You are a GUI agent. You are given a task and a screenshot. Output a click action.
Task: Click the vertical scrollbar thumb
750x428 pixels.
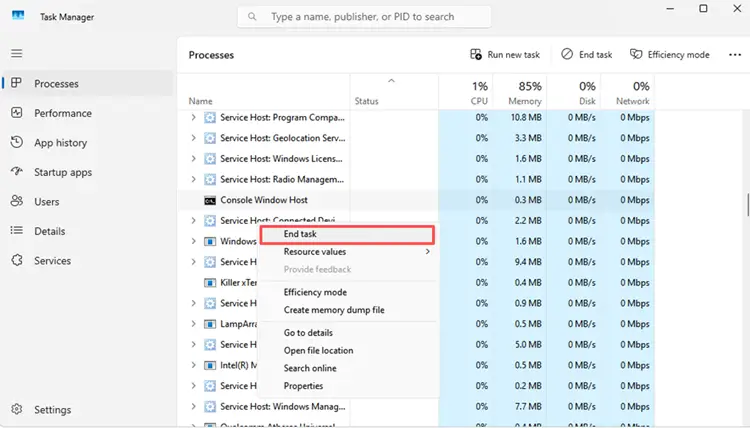(747, 205)
